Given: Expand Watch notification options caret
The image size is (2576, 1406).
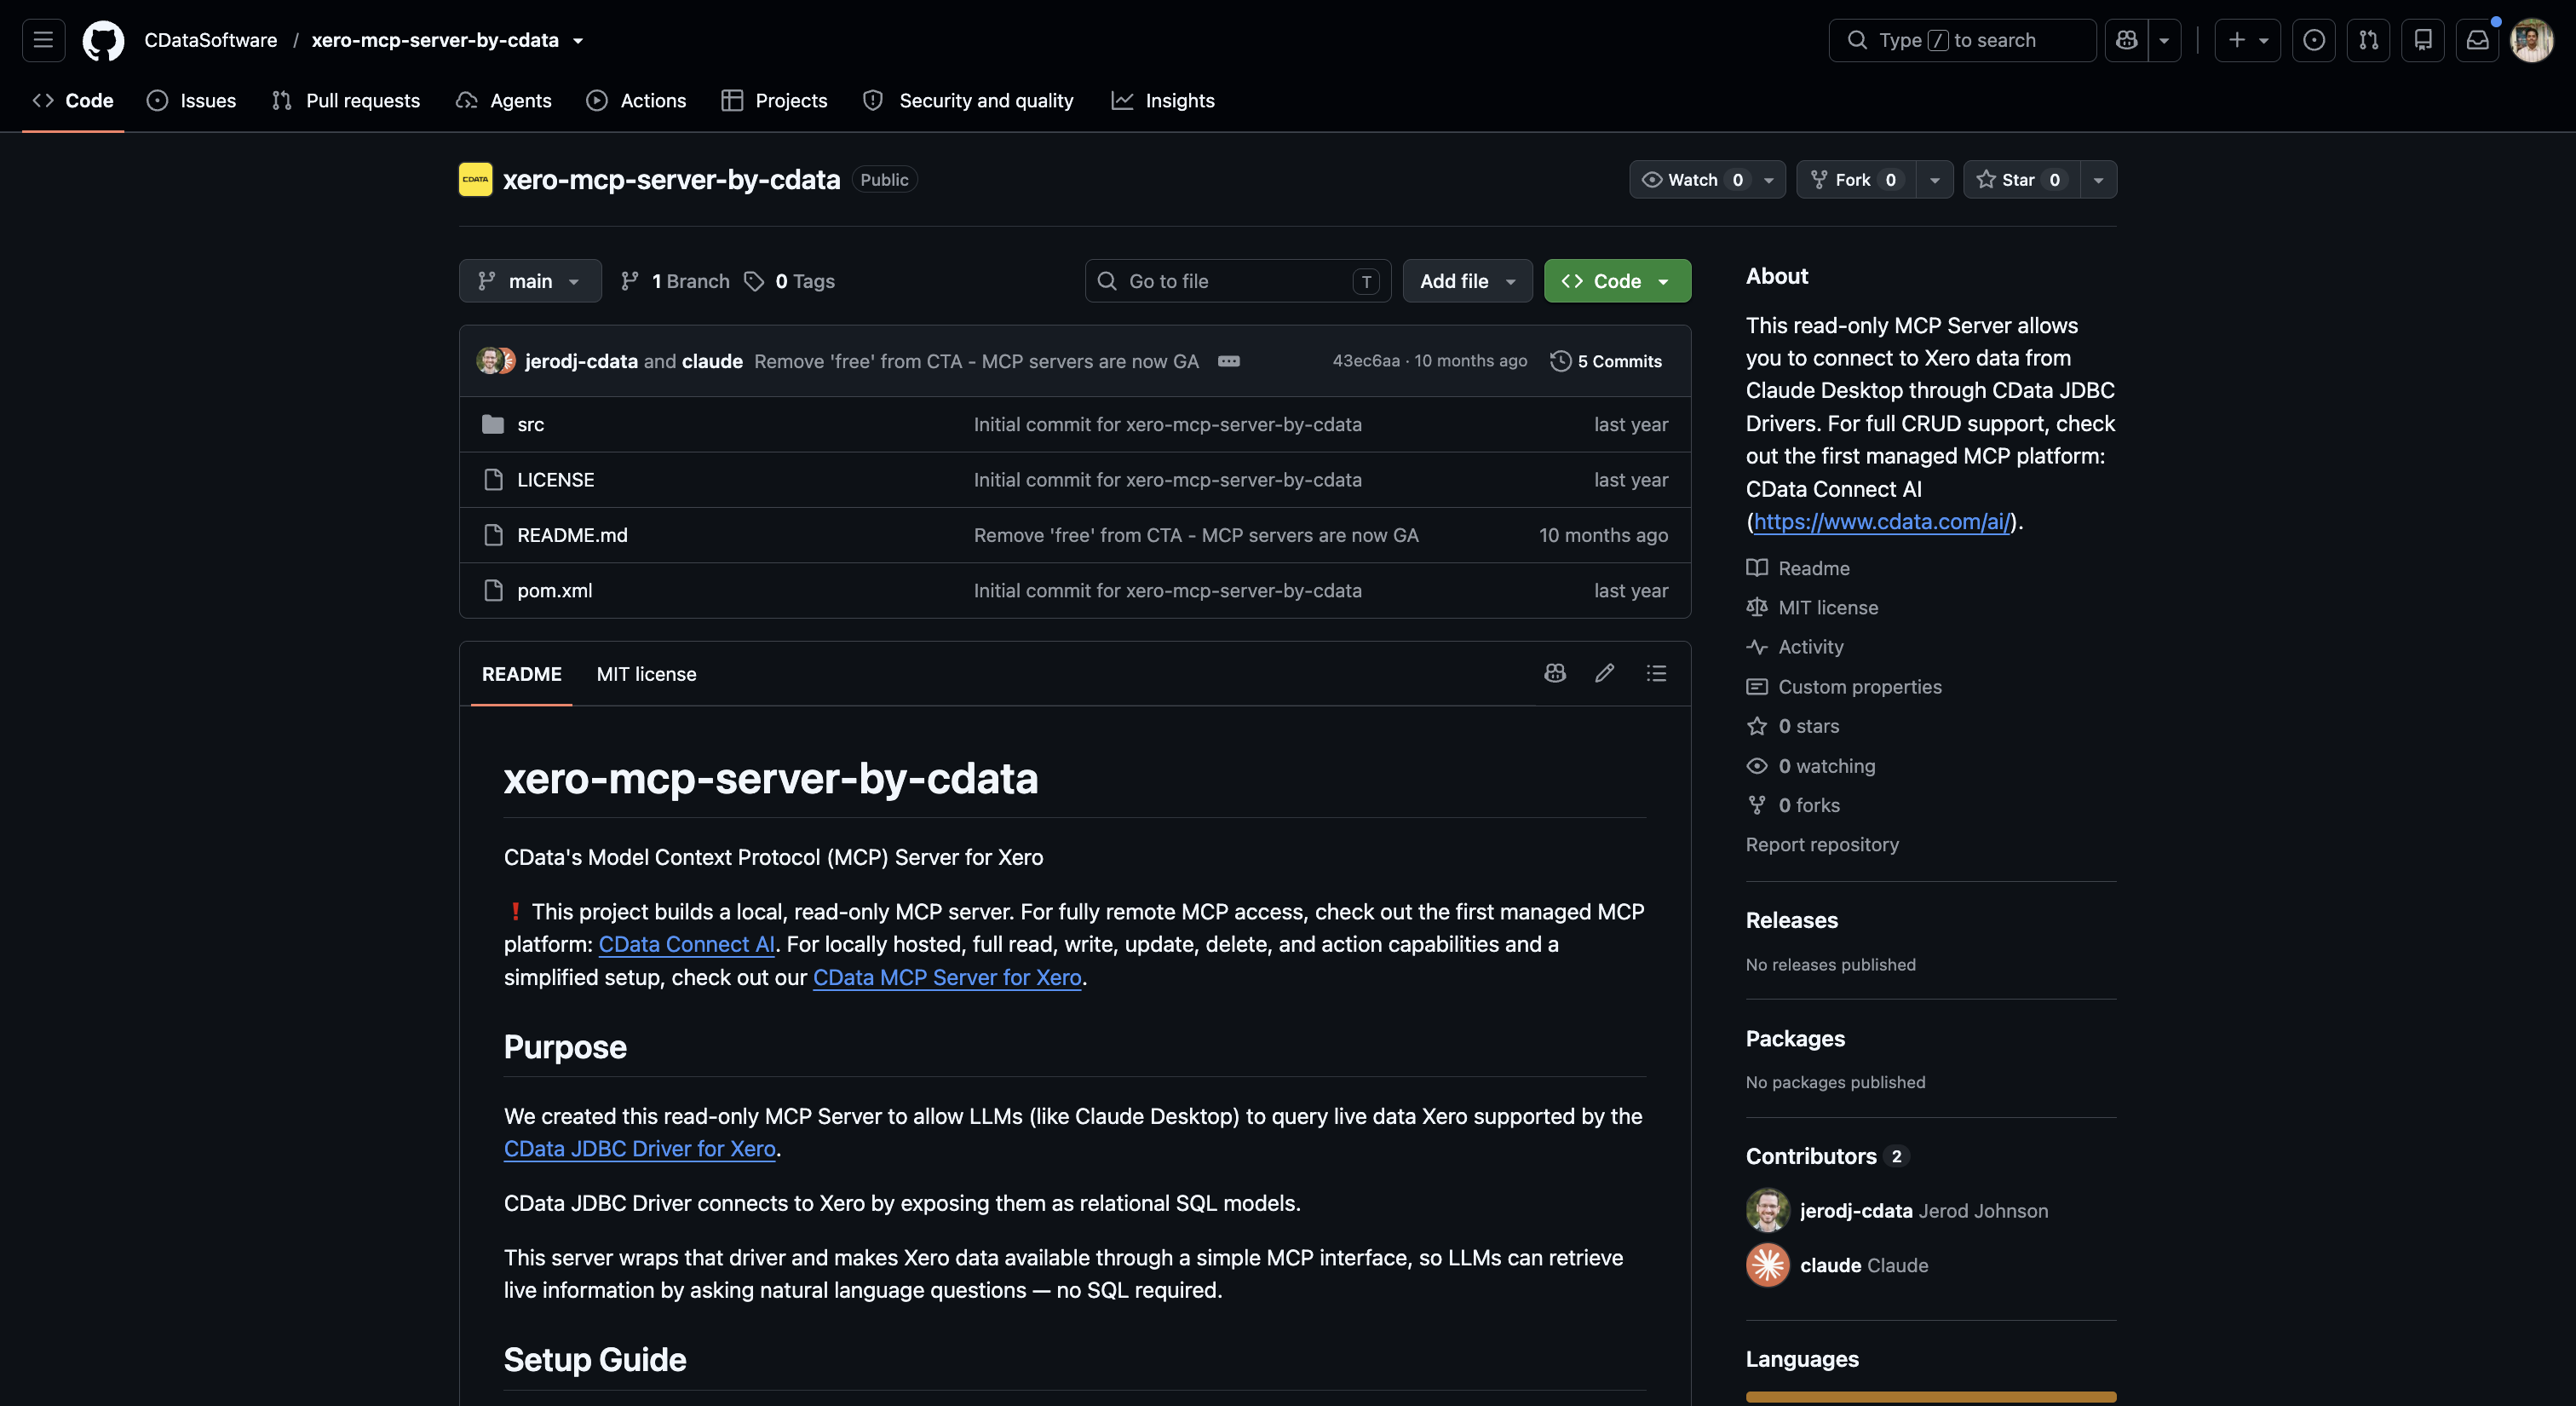Looking at the screenshot, I should (1769, 179).
